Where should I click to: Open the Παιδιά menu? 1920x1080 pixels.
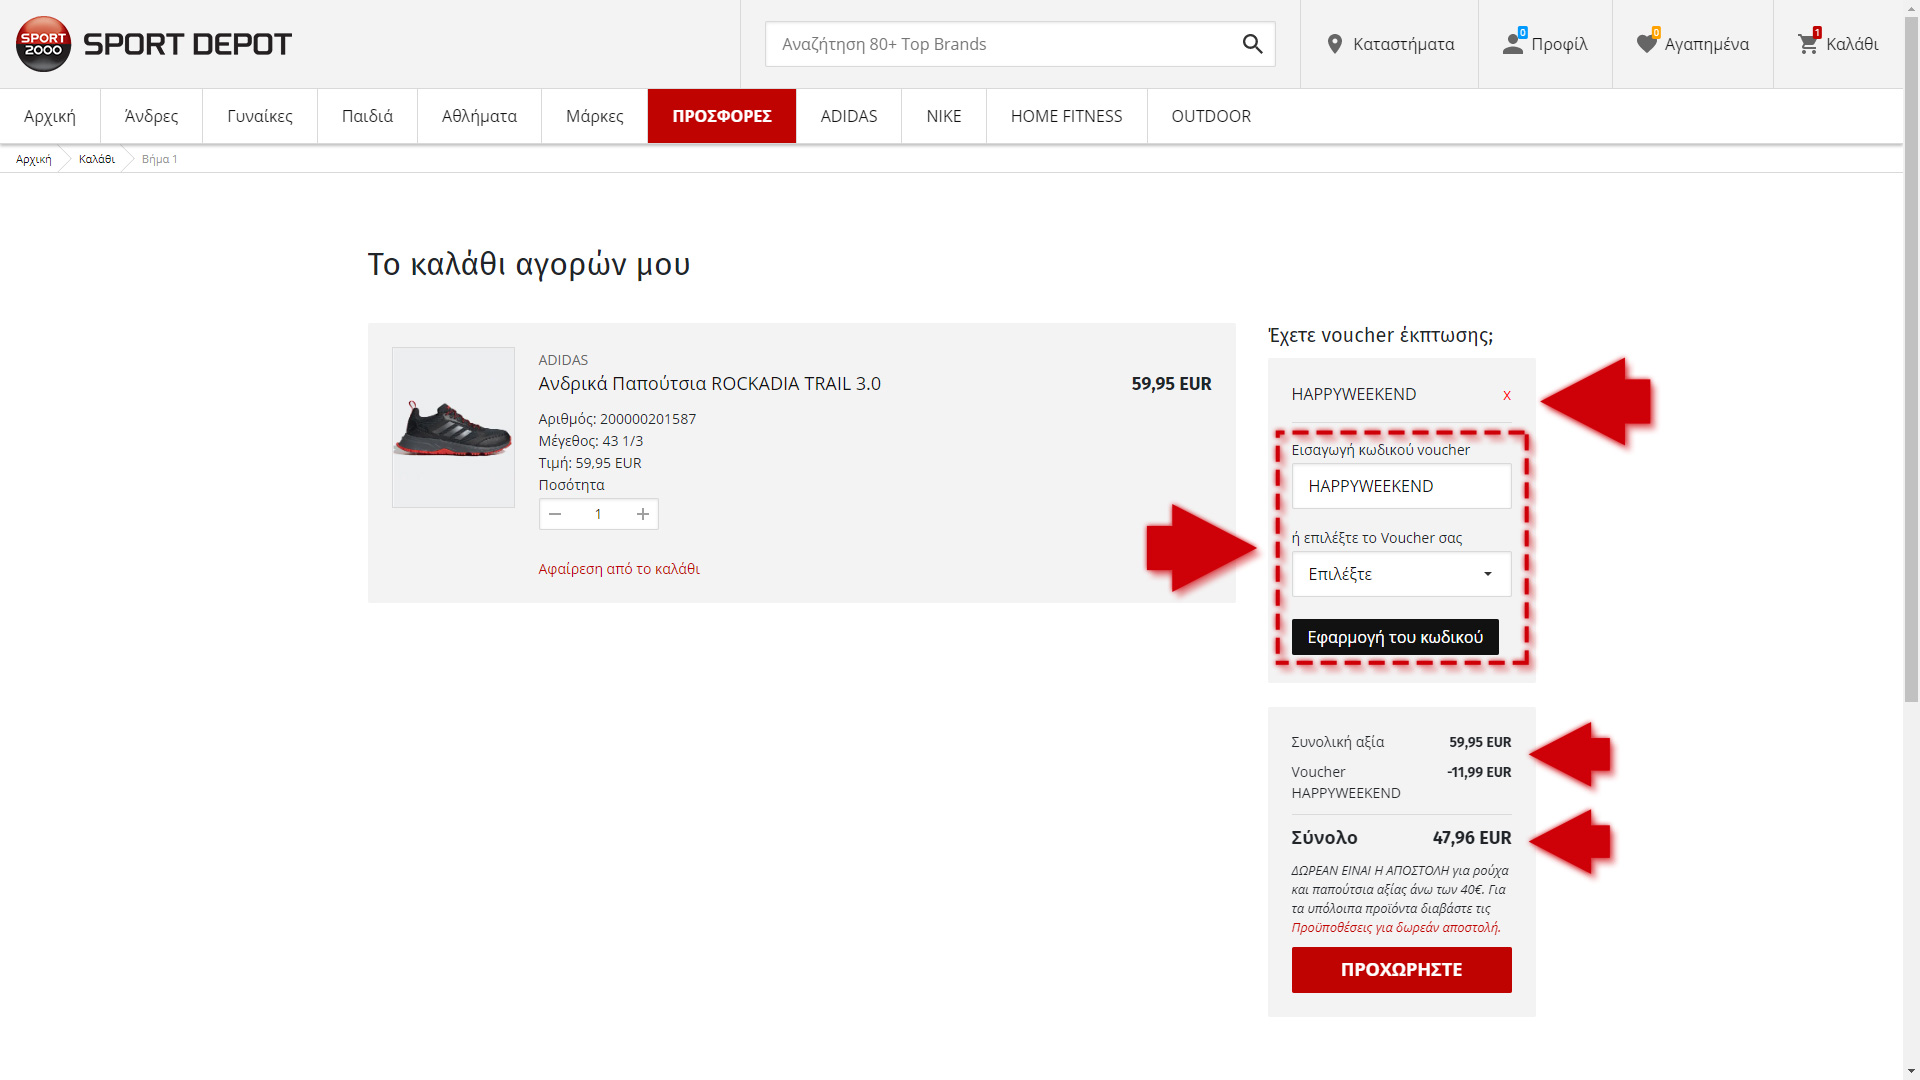click(367, 116)
